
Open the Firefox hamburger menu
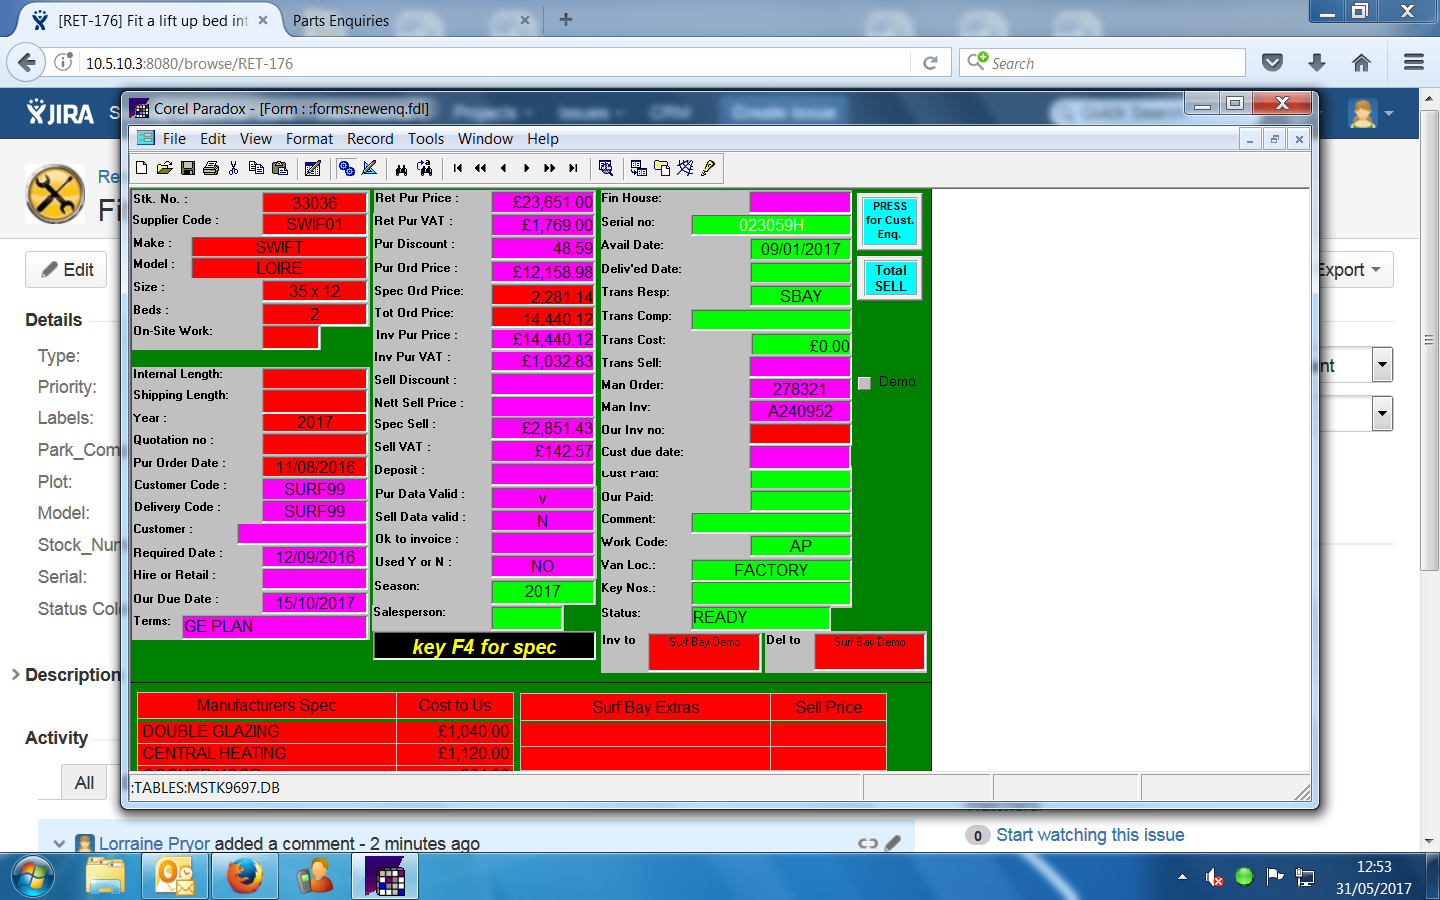(1414, 63)
